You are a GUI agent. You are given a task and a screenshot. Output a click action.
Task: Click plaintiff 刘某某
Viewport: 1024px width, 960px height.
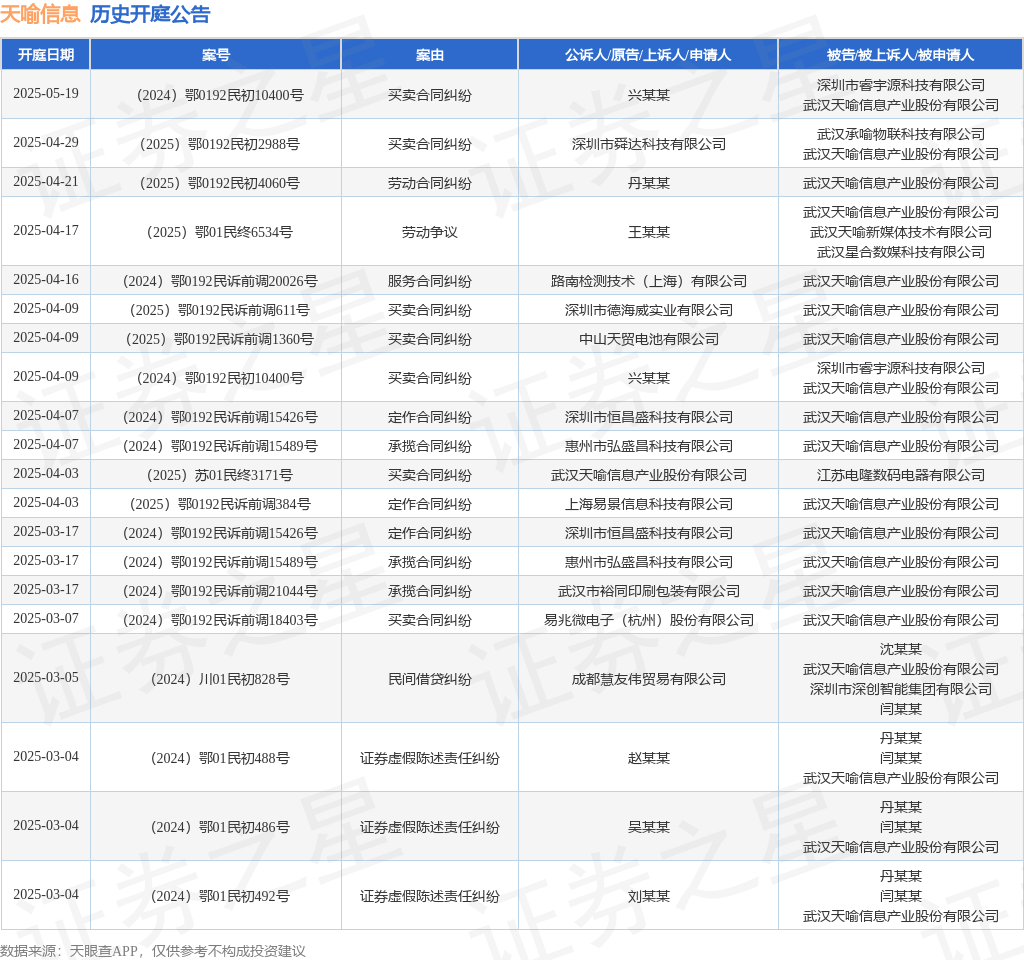648,896
